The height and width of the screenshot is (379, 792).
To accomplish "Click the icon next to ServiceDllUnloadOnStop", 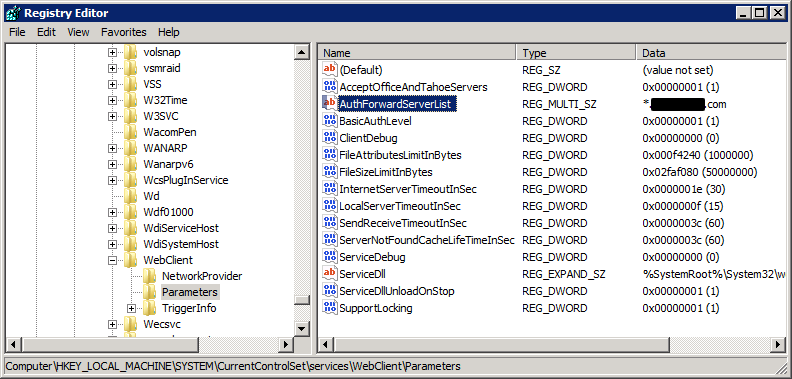I will pos(329,291).
